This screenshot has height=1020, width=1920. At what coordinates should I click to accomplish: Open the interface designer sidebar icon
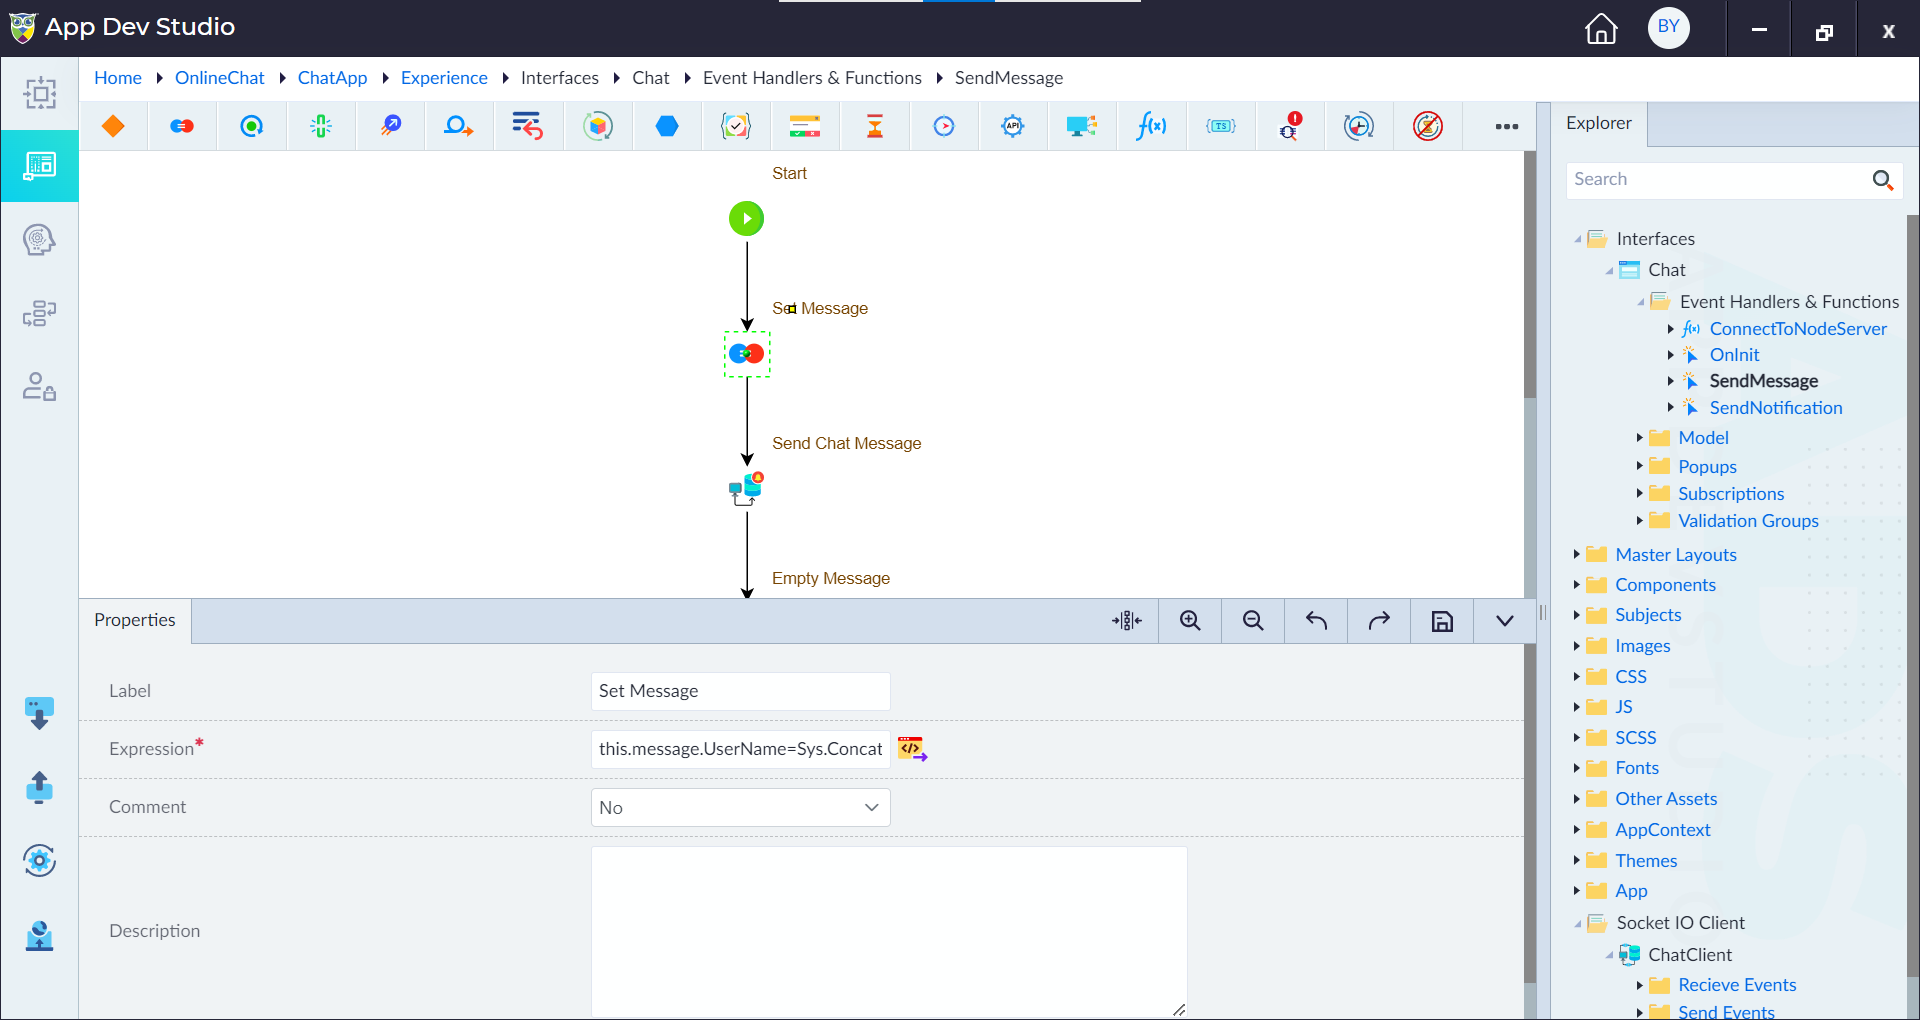point(40,166)
